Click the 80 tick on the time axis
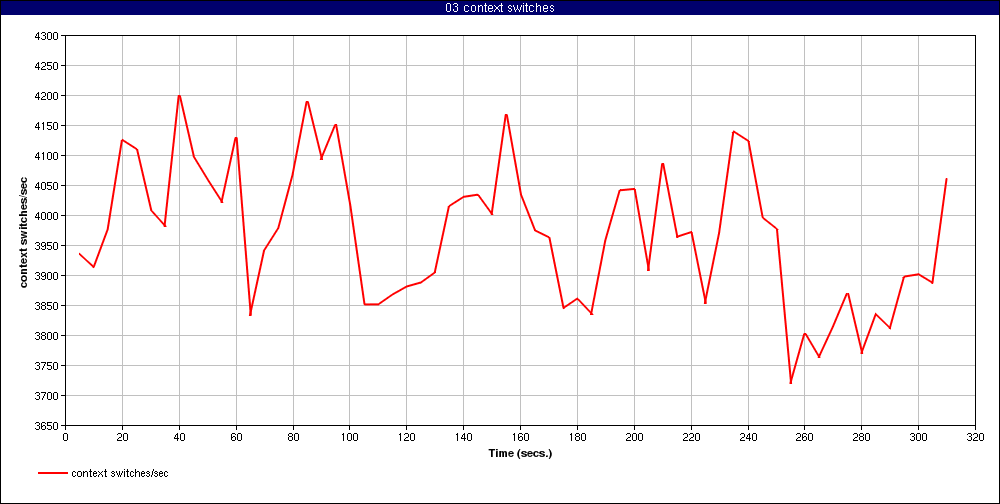 click(293, 437)
